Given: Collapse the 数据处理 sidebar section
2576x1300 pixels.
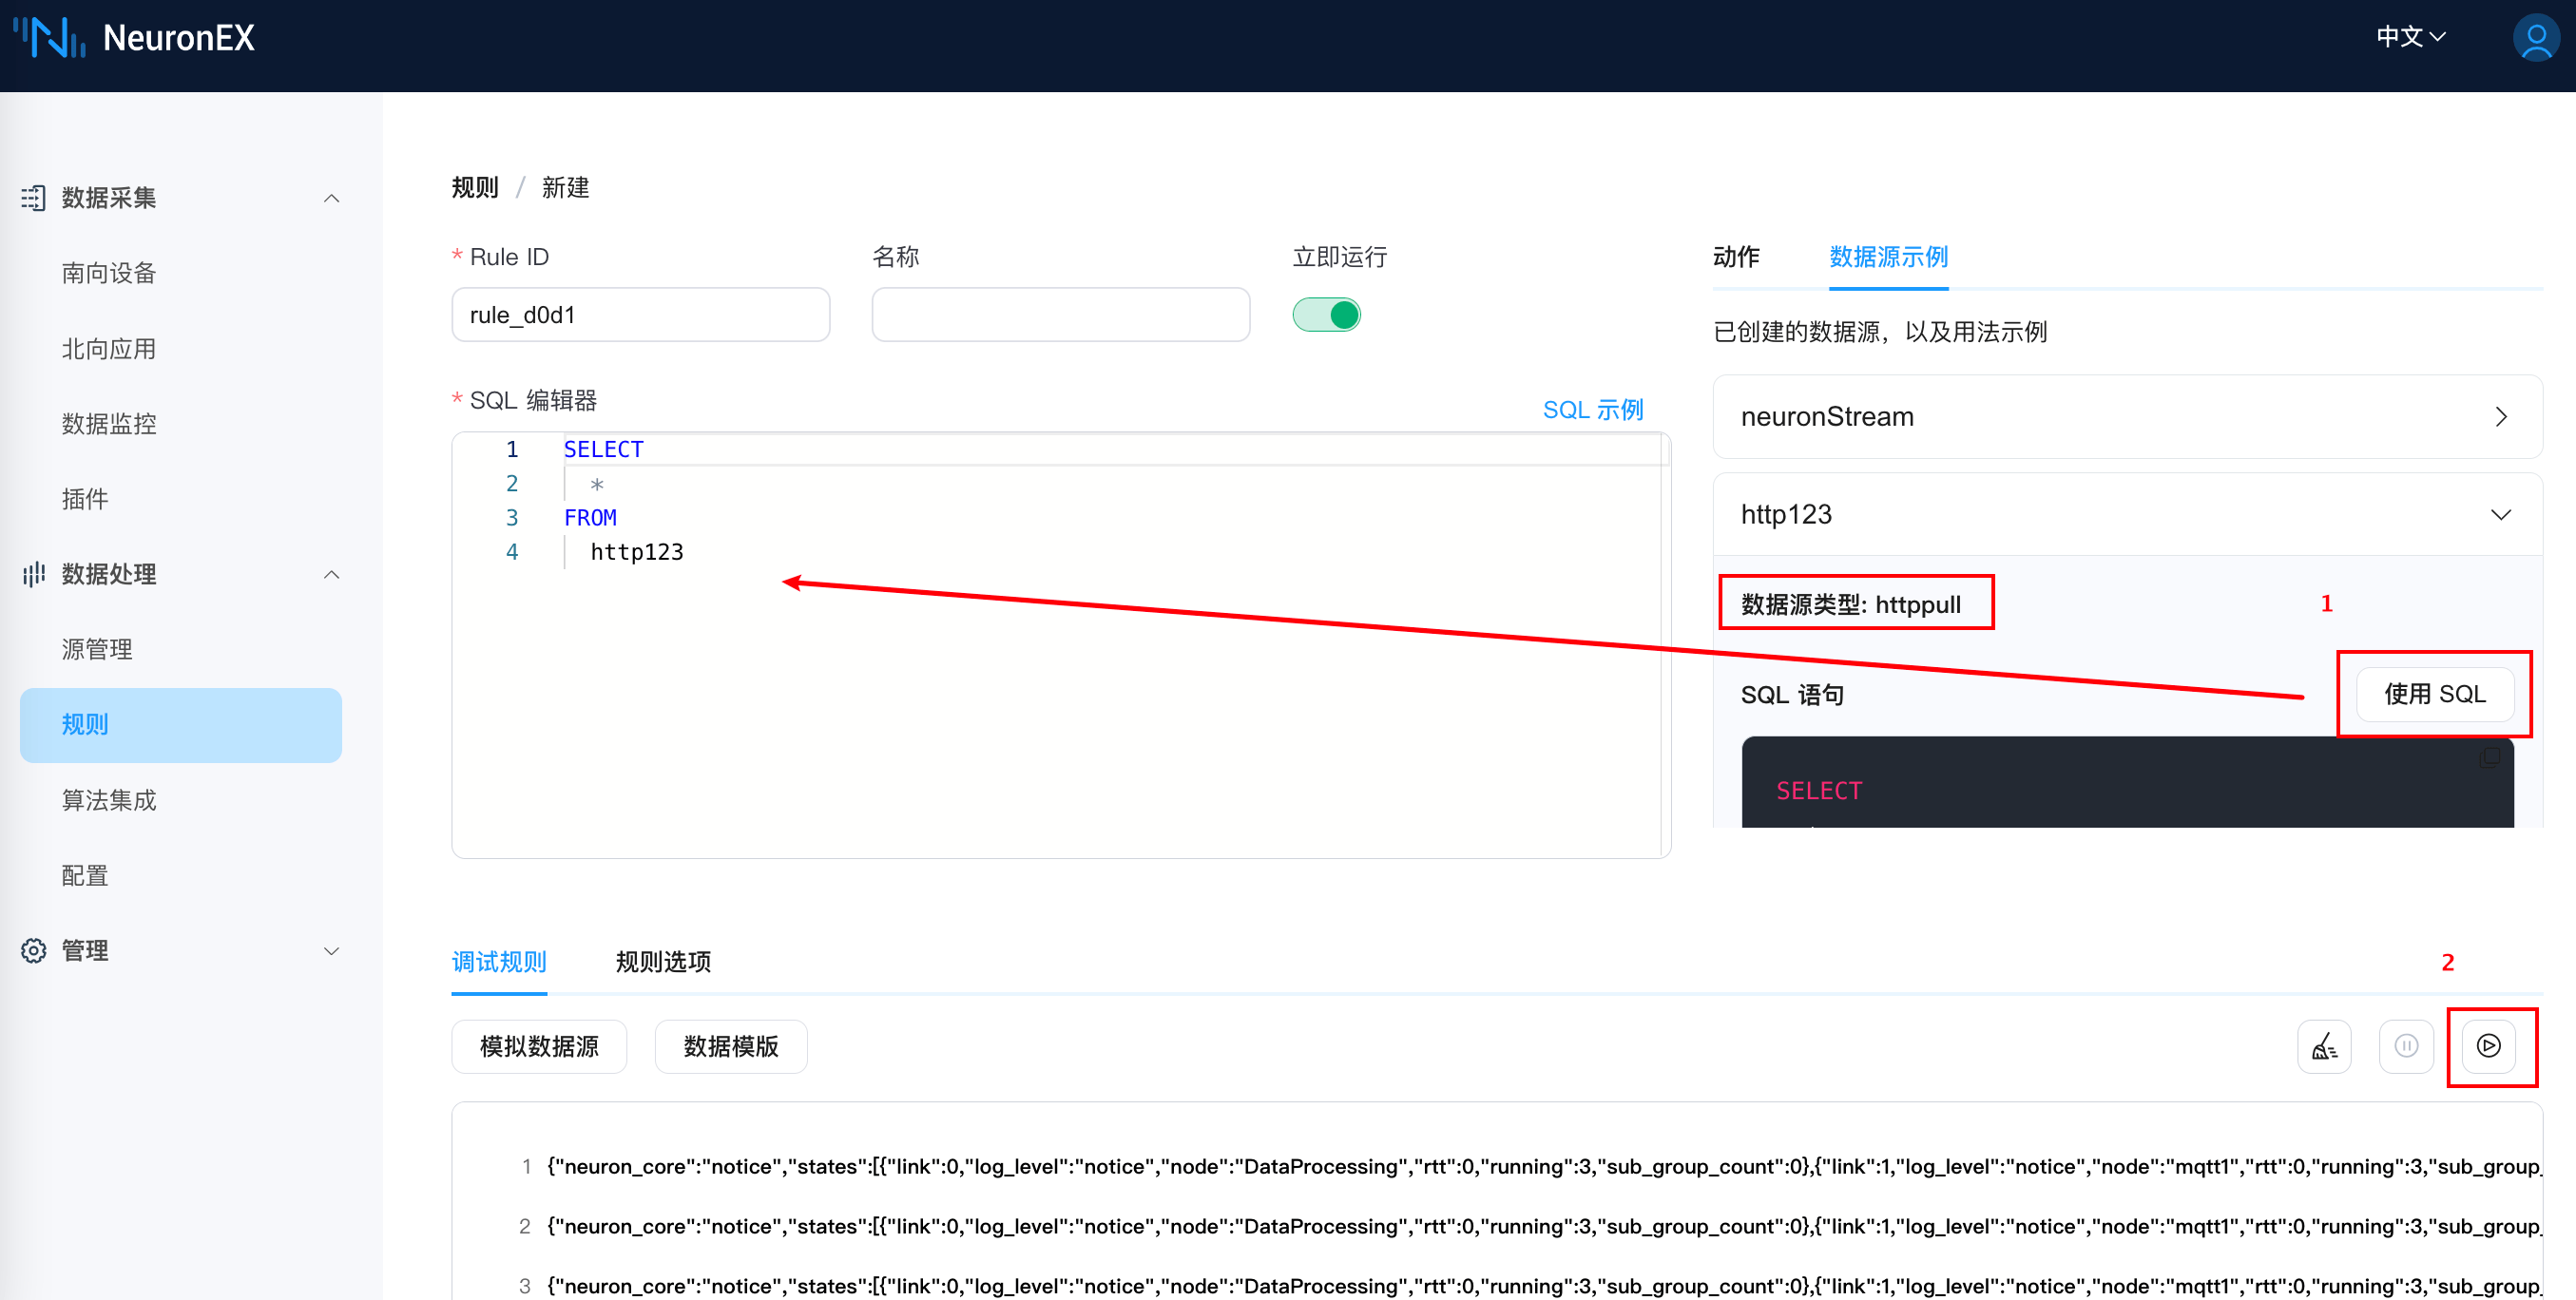Looking at the screenshot, I should pos(332,575).
